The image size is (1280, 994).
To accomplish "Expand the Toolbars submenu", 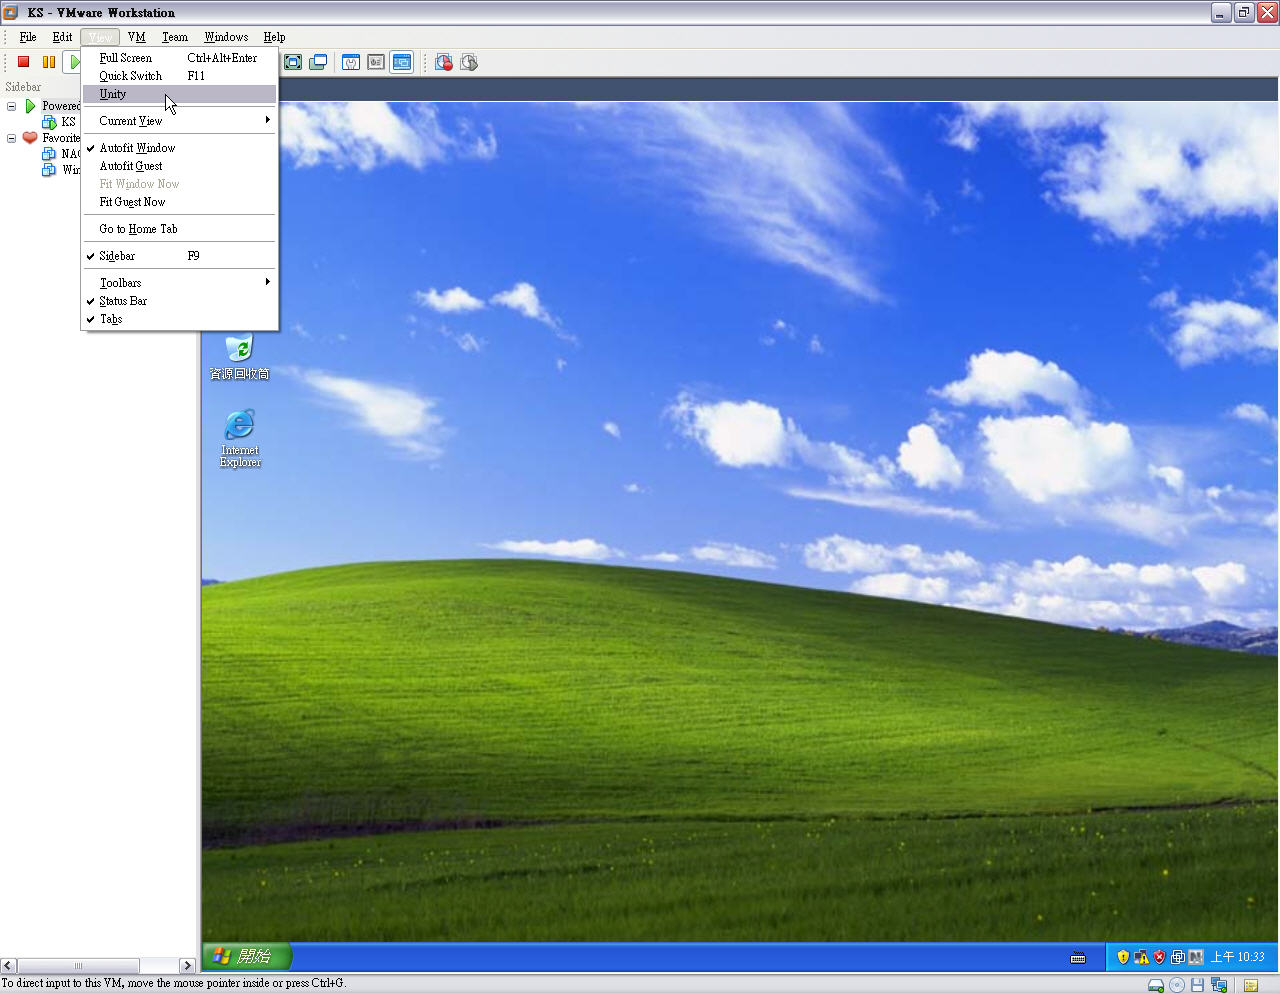I will click(x=178, y=283).
